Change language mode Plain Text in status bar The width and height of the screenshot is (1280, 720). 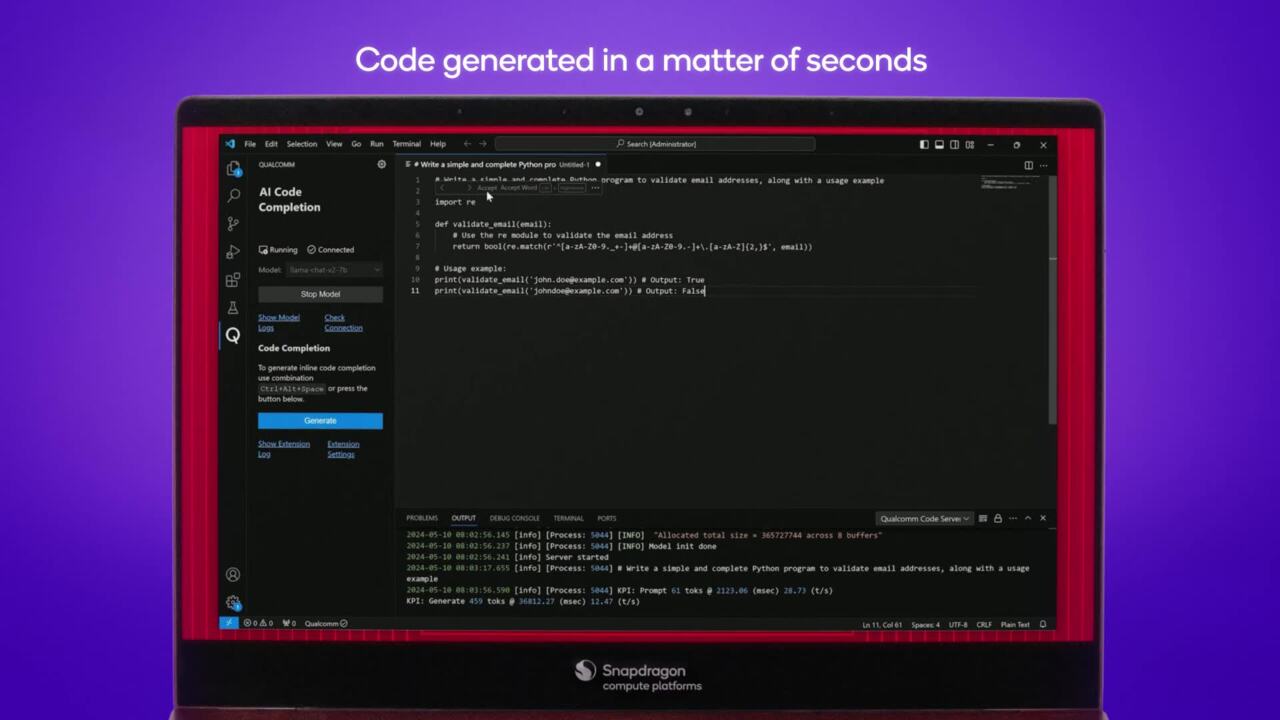[1015, 624]
